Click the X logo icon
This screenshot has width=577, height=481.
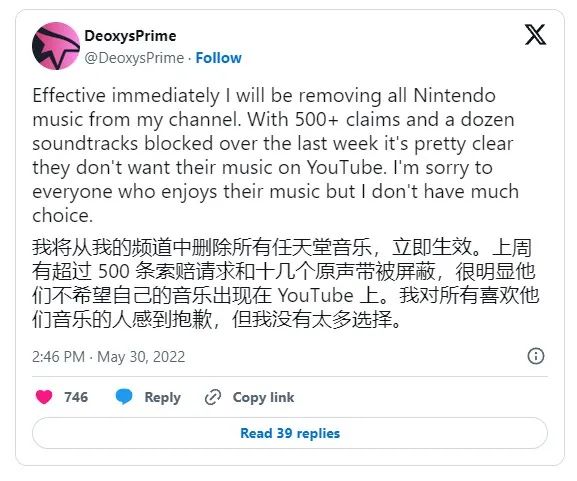(535, 34)
